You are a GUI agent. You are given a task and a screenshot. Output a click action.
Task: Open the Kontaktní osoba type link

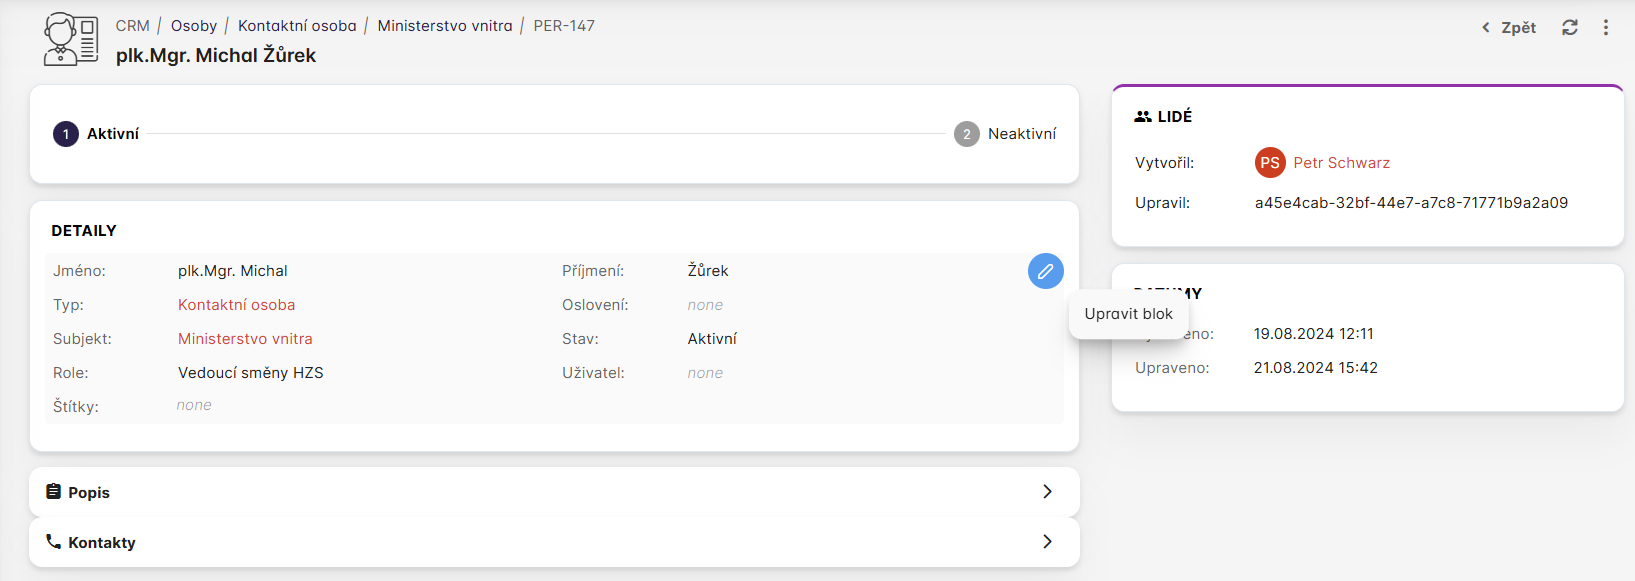pos(236,305)
